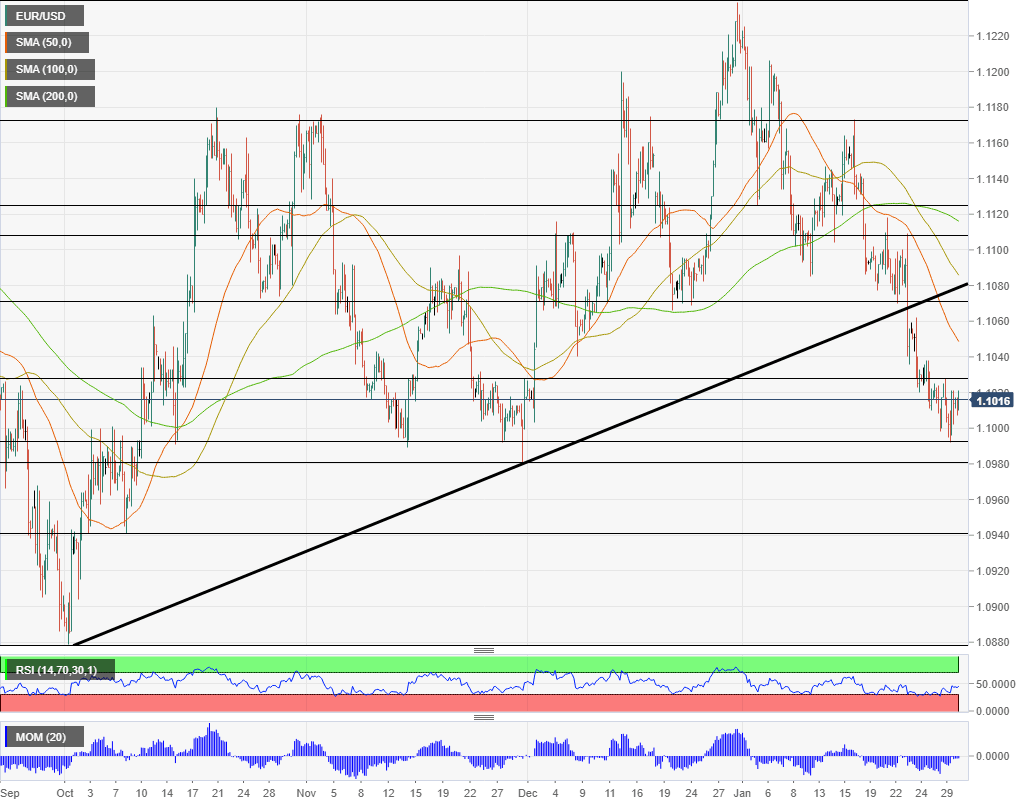Click the 1.0940 price axis label
This screenshot has height=806, width=1033.
click(x=993, y=535)
